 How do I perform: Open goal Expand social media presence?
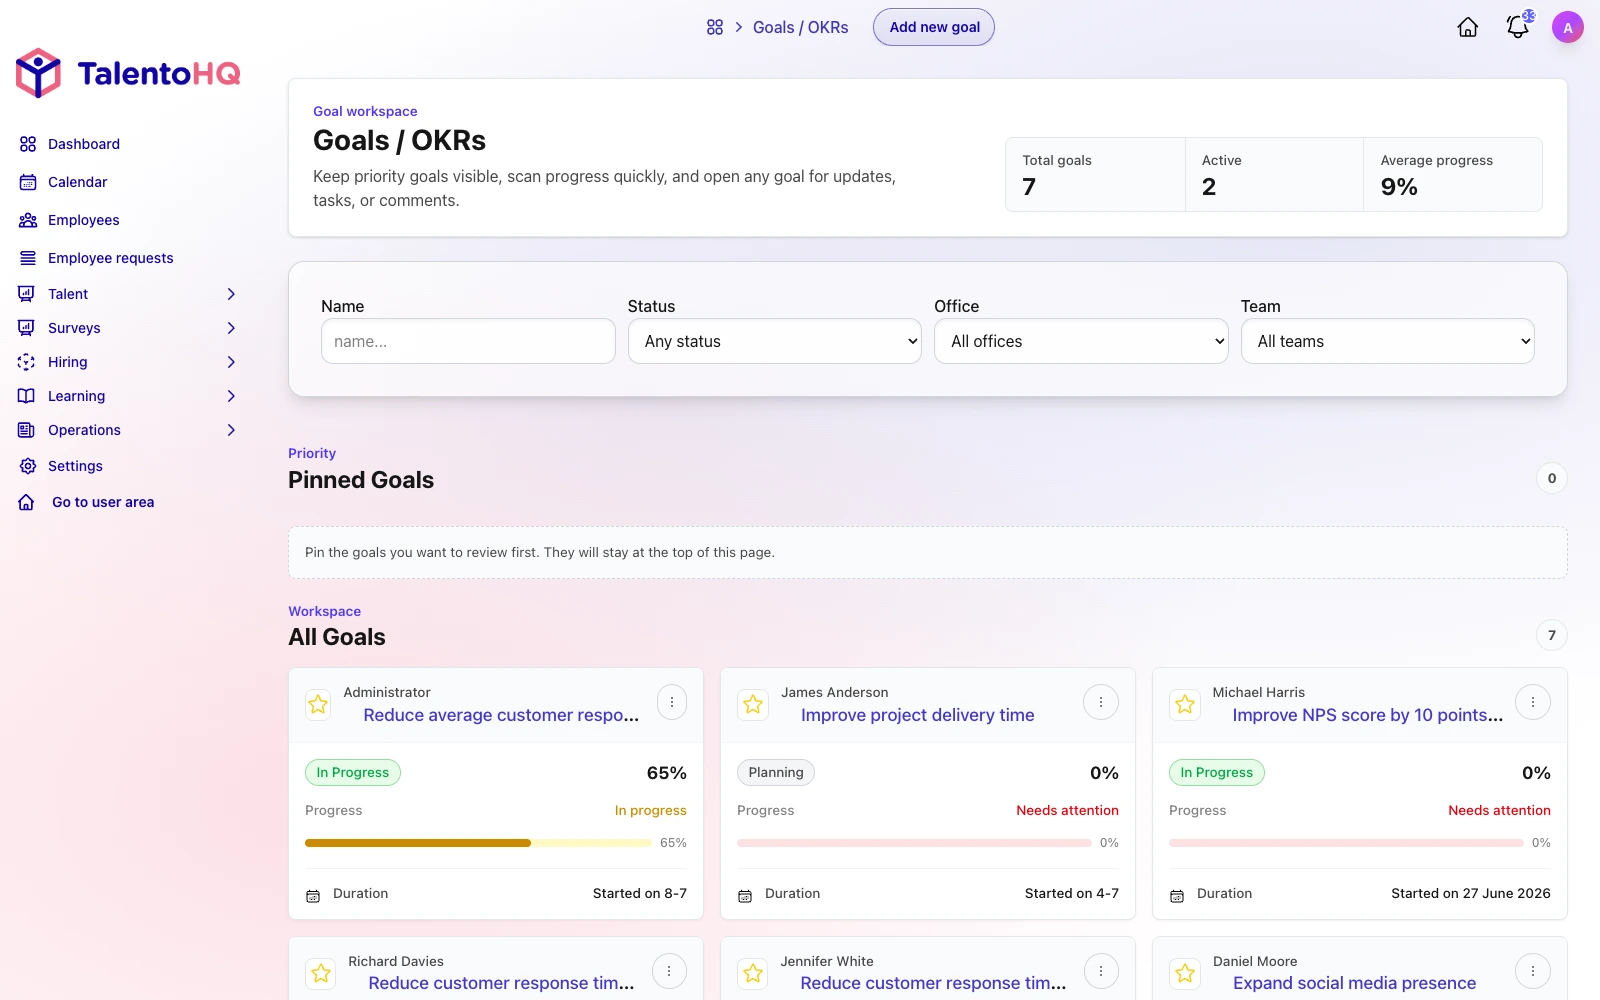1354,983
